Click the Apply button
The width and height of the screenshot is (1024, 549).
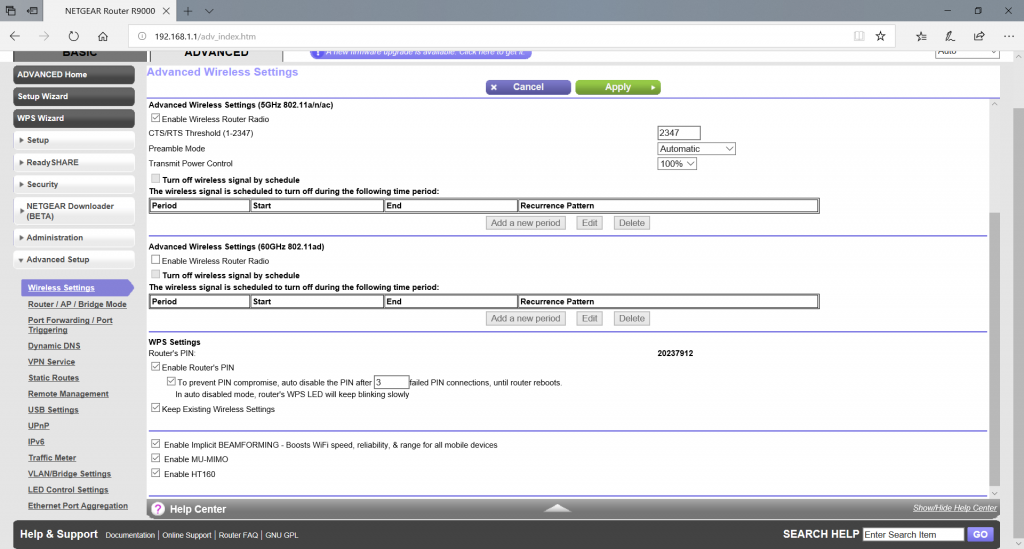618,87
